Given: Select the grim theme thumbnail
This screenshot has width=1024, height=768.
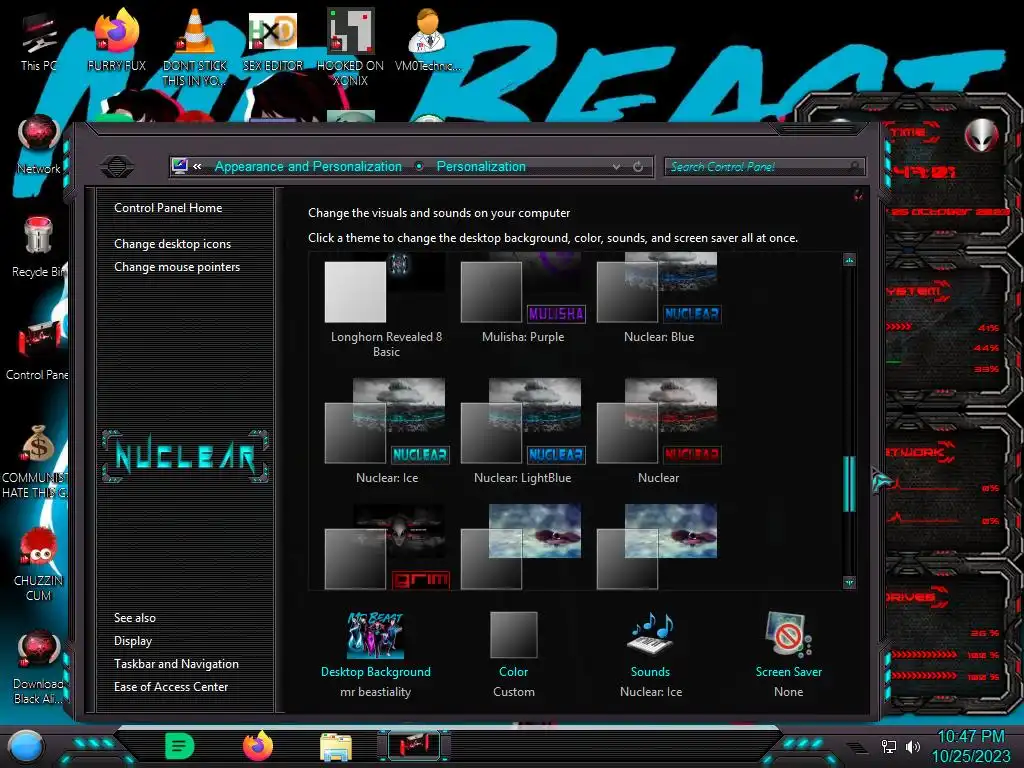Looking at the screenshot, I should coord(387,547).
